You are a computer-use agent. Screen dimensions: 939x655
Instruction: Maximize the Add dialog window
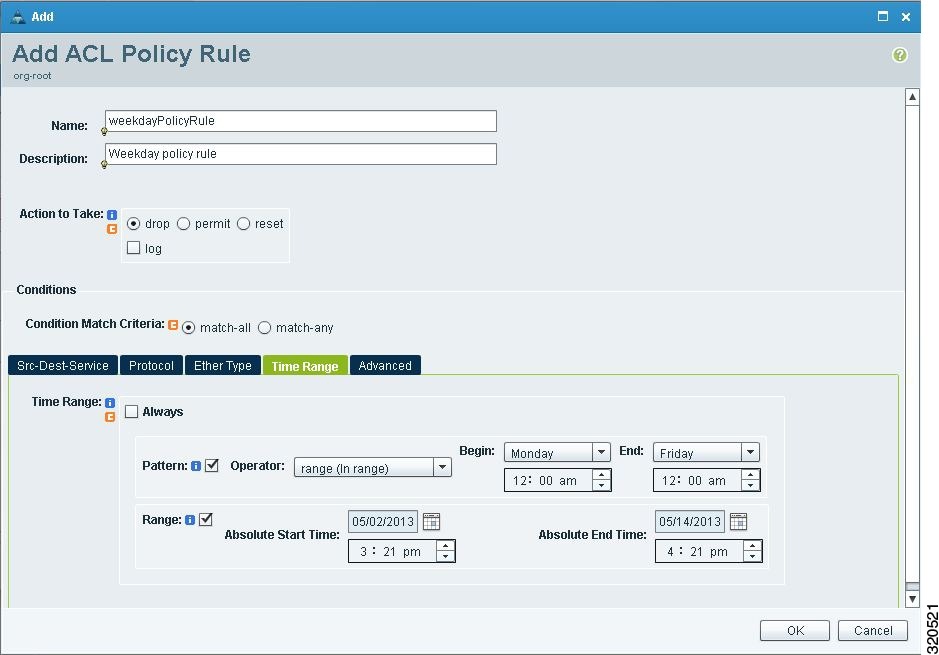pos(883,16)
